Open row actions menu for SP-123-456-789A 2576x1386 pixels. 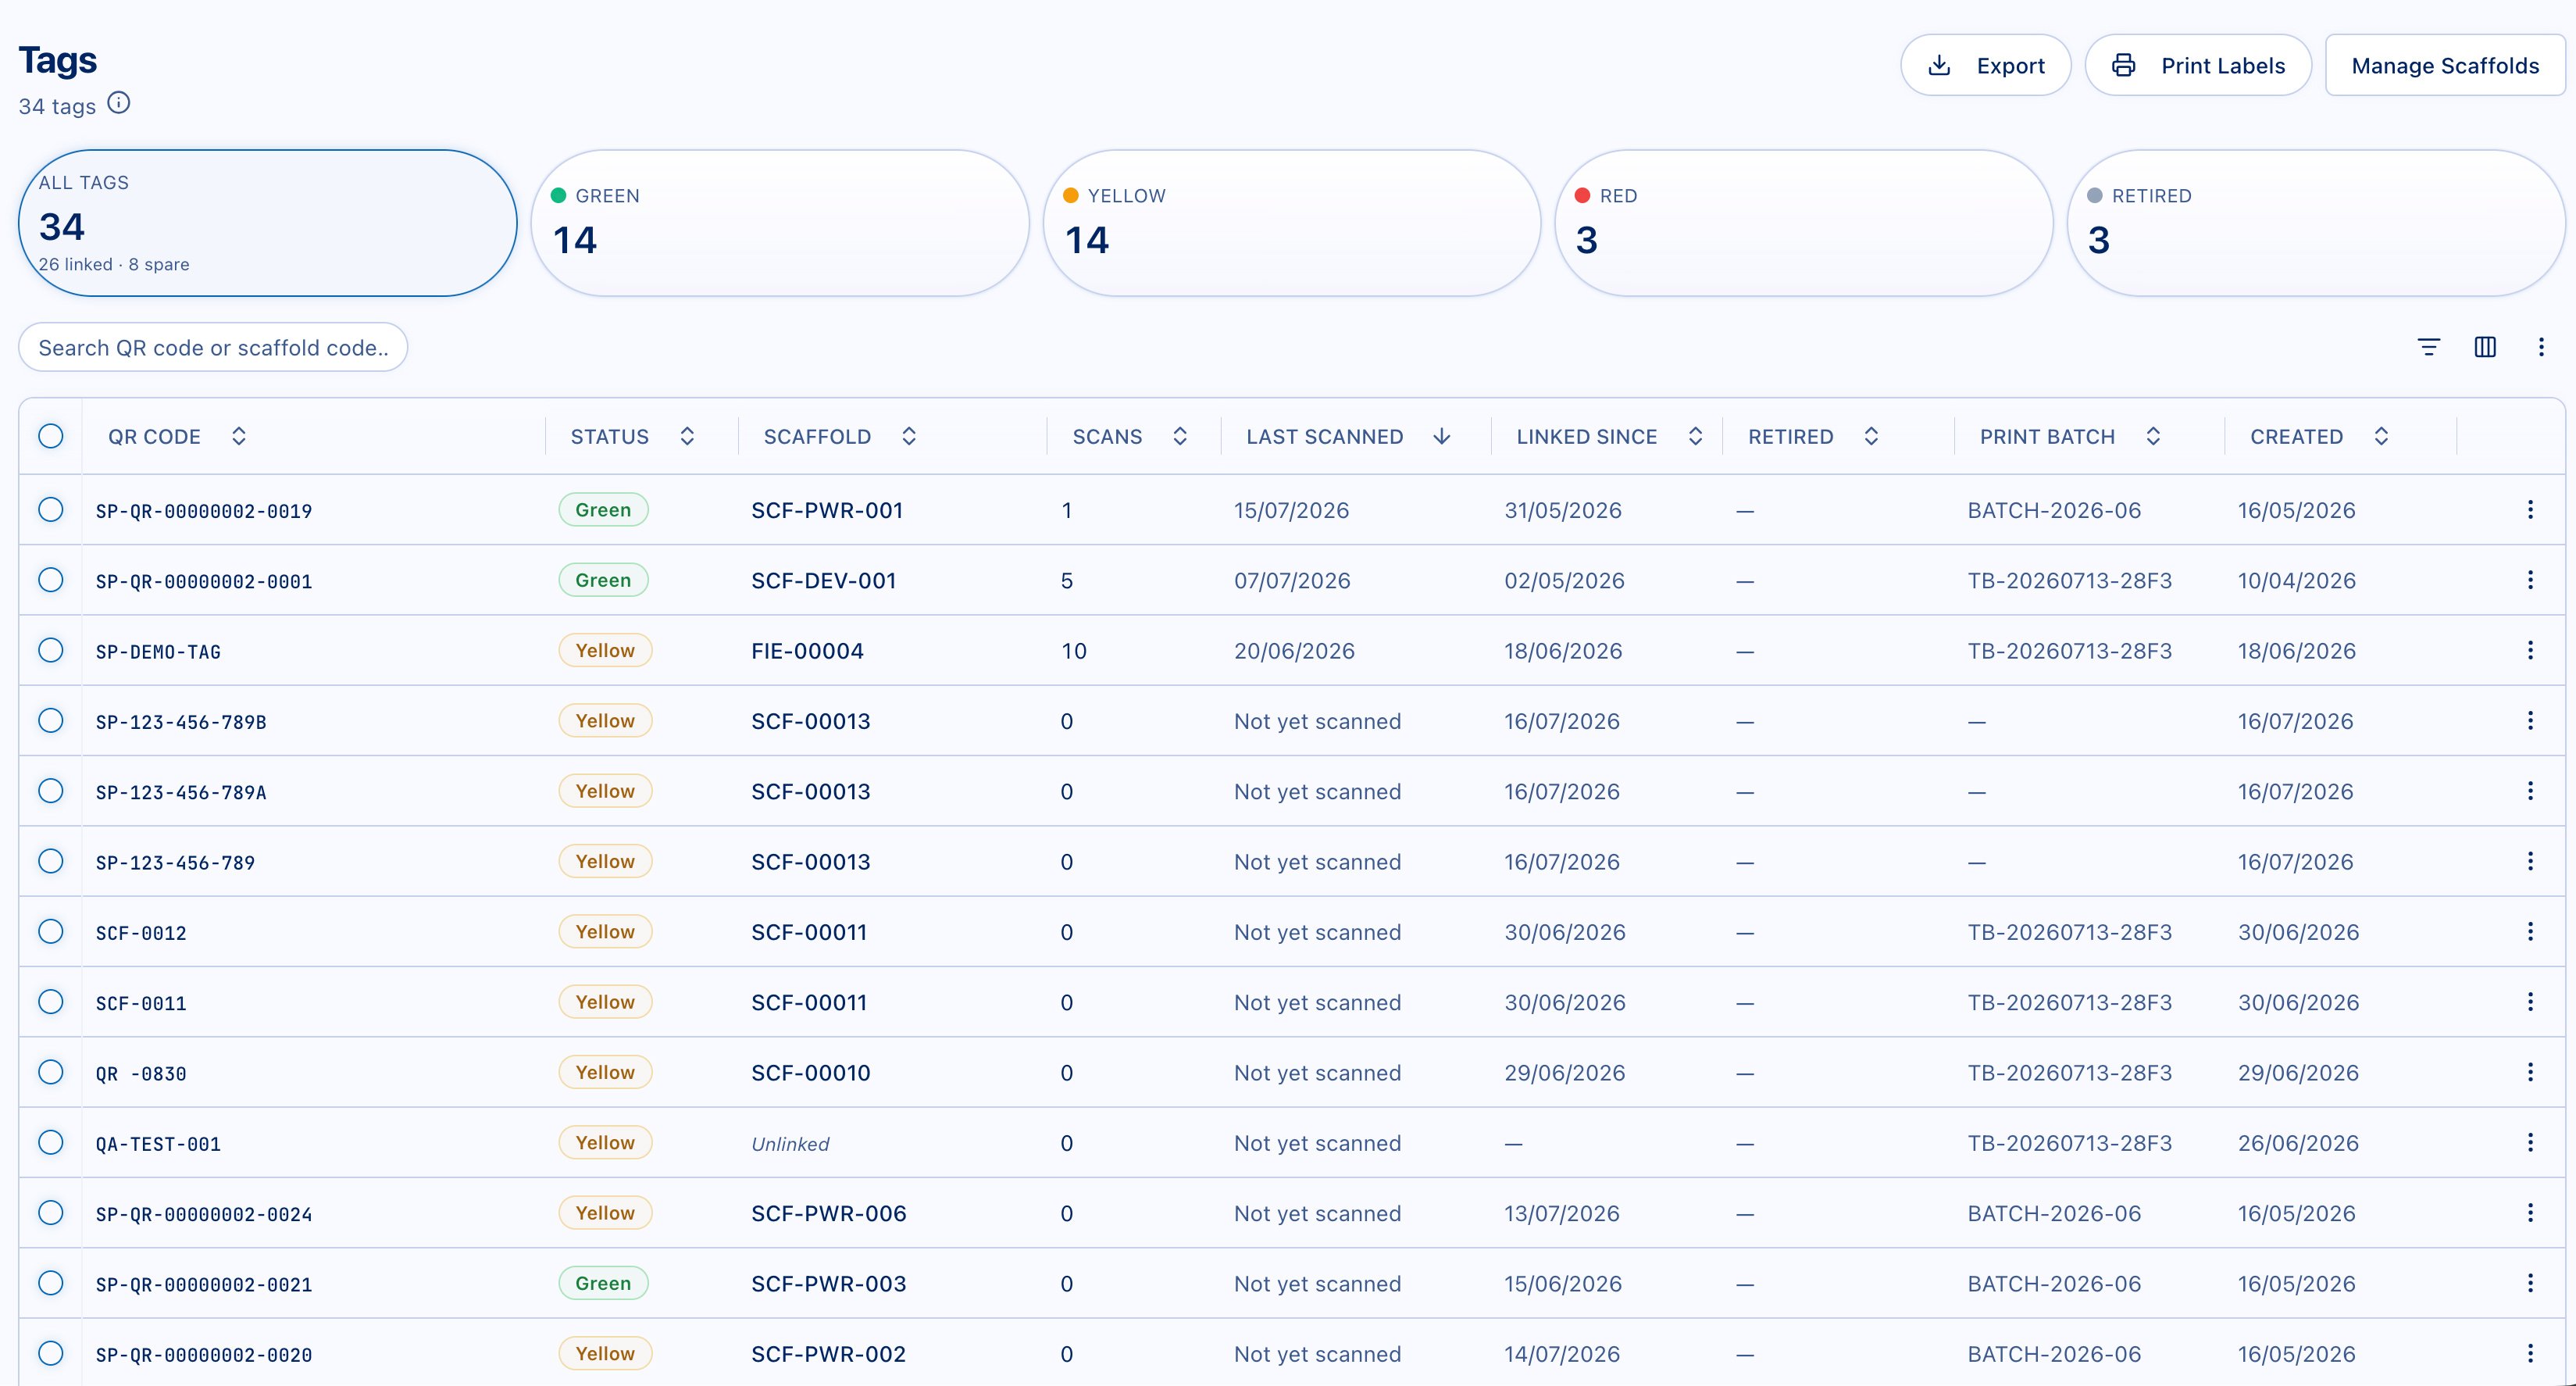(x=2530, y=791)
